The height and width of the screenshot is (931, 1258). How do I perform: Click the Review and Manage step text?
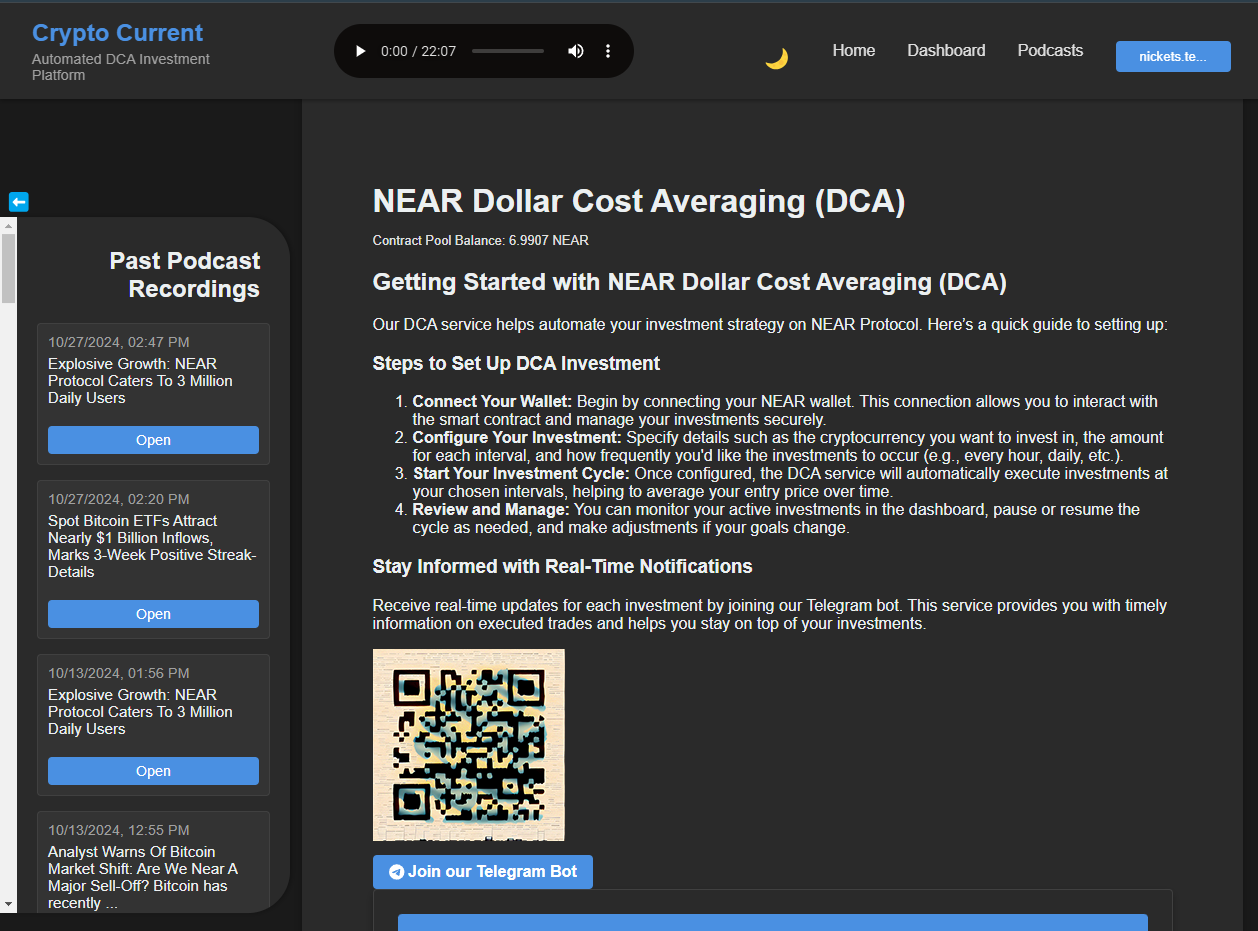[x=776, y=518]
